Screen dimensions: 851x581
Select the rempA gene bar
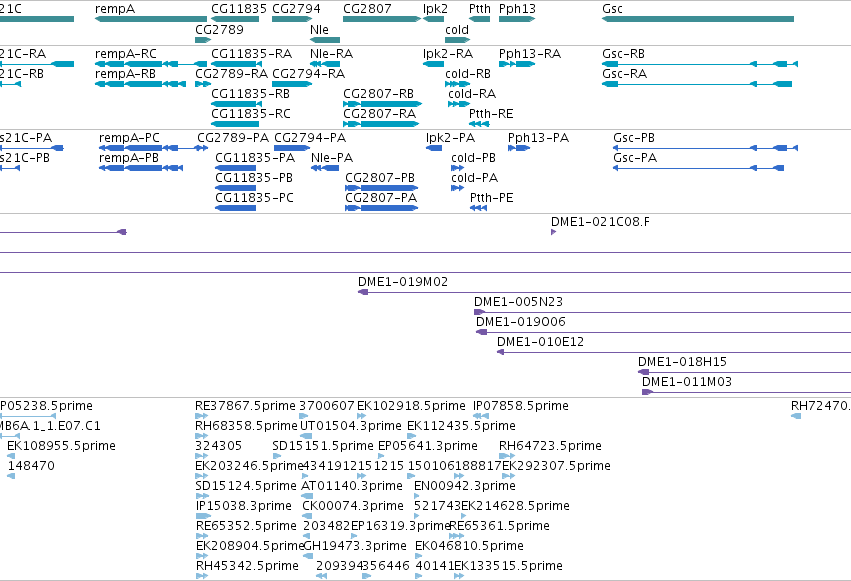151,19
